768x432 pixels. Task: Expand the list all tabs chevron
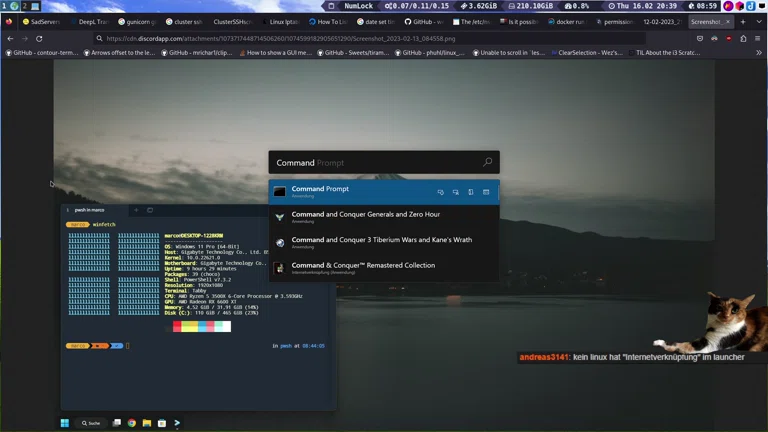pos(759,22)
